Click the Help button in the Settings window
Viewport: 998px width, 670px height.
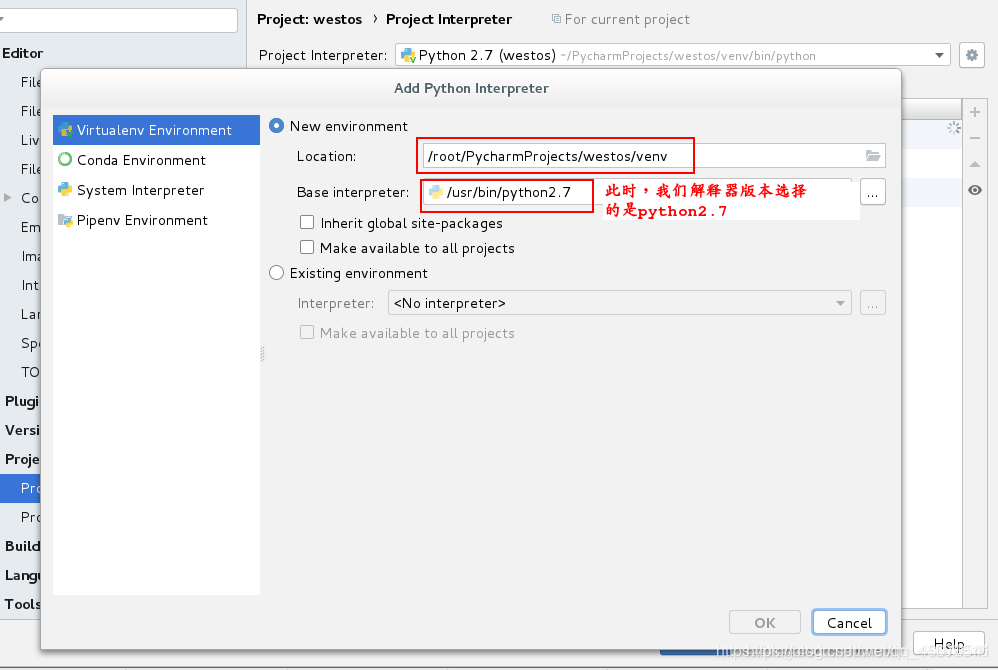click(x=948, y=644)
